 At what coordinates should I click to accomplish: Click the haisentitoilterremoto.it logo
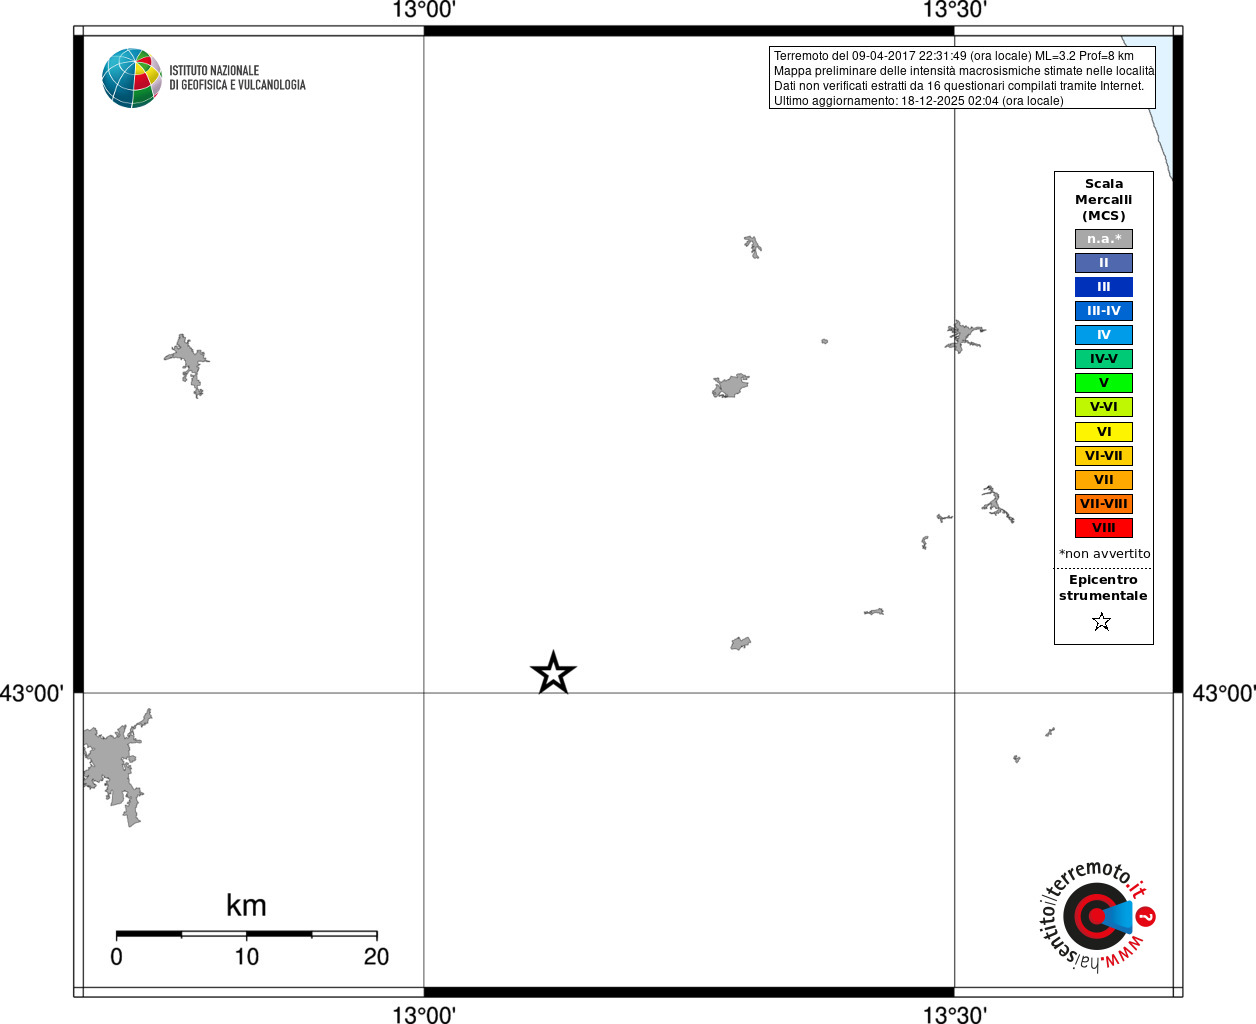tap(1097, 915)
